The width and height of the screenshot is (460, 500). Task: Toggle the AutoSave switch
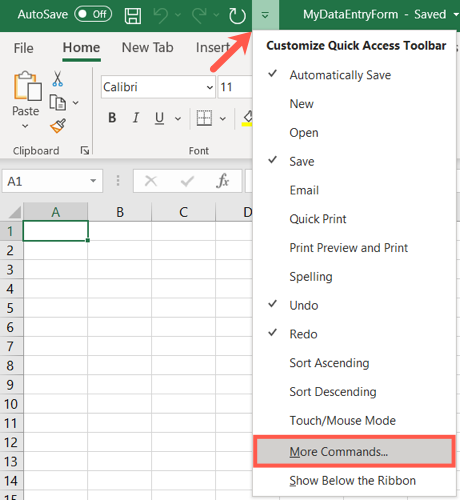(93, 14)
